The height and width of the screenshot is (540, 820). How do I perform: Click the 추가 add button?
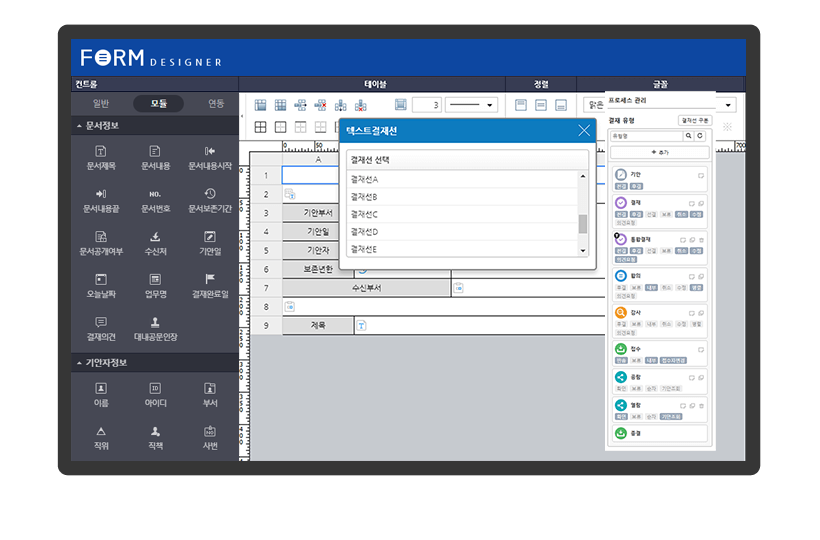[660, 152]
